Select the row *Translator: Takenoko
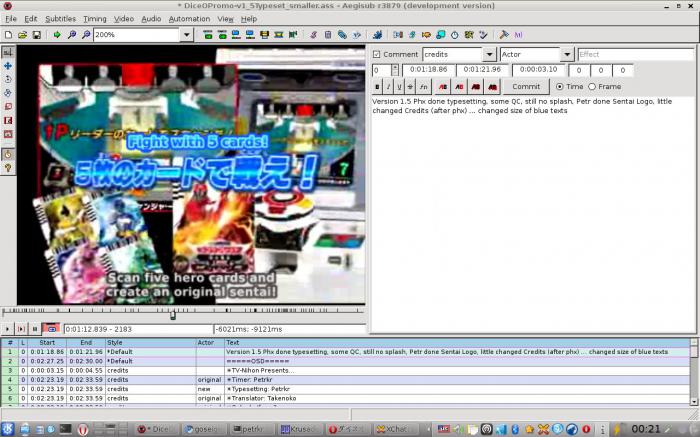 pyautogui.click(x=346, y=398)
